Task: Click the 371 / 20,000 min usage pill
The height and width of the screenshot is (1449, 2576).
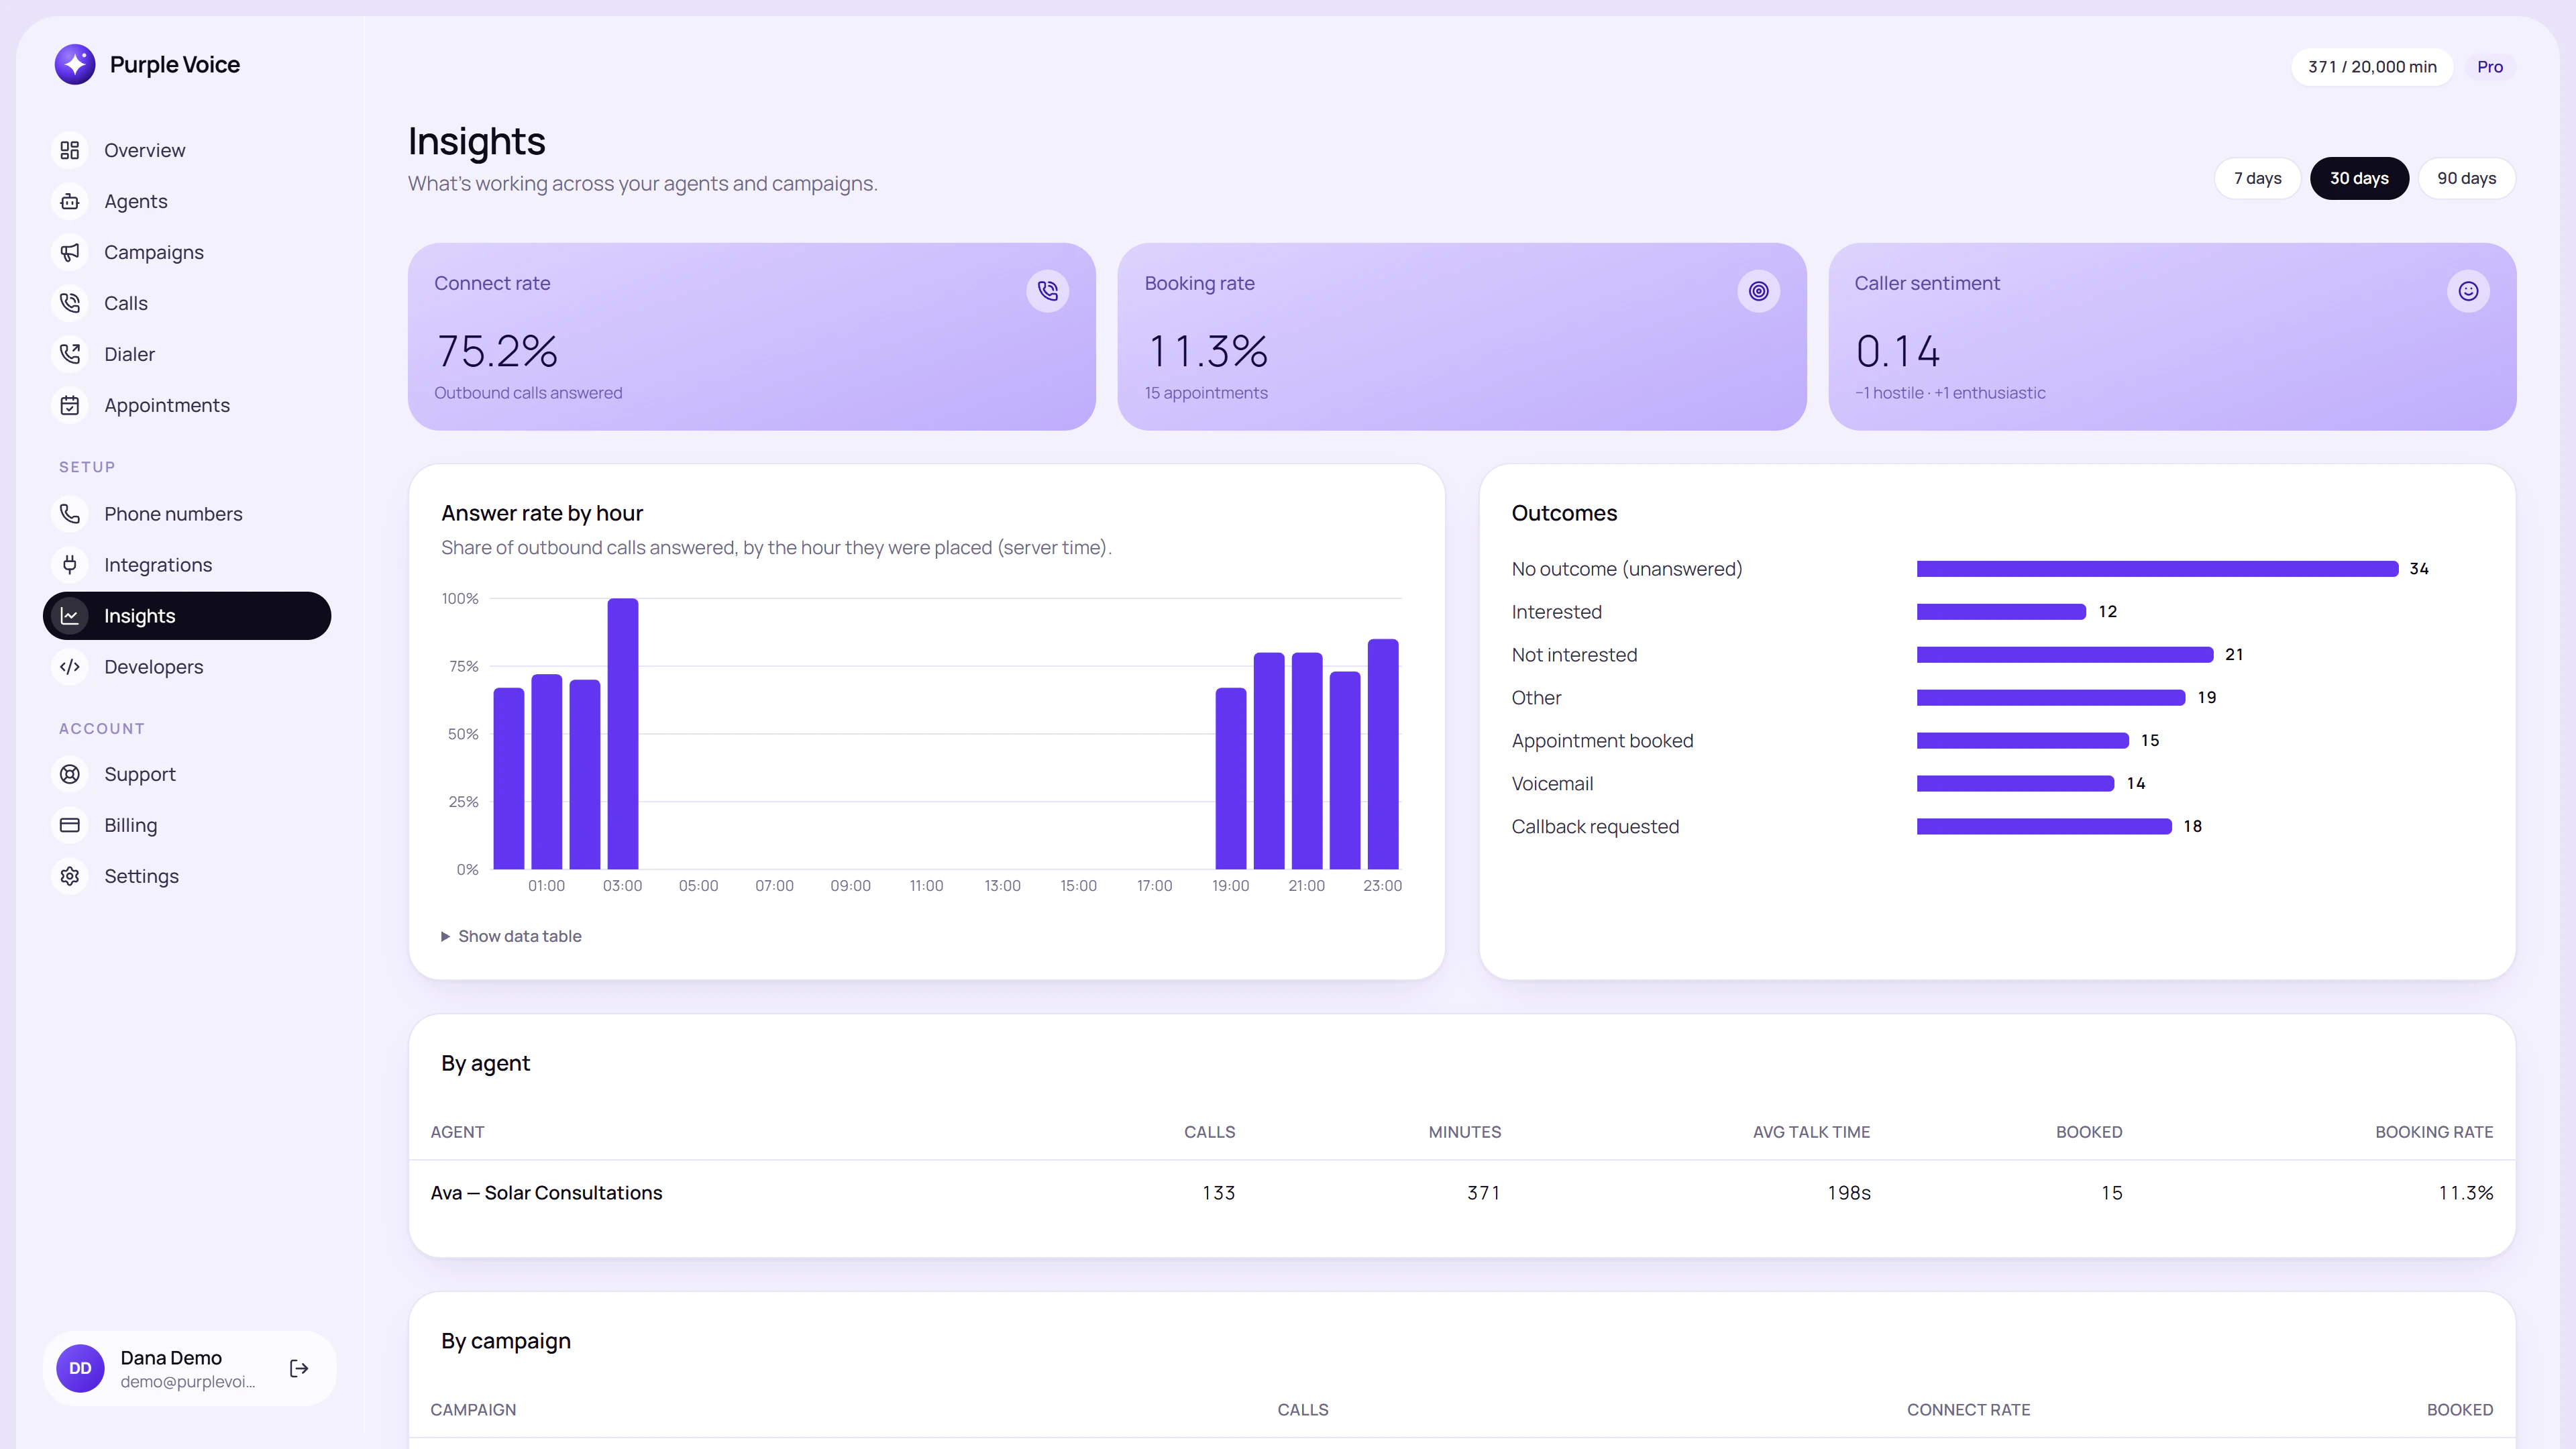Action: click(2372, 67)
